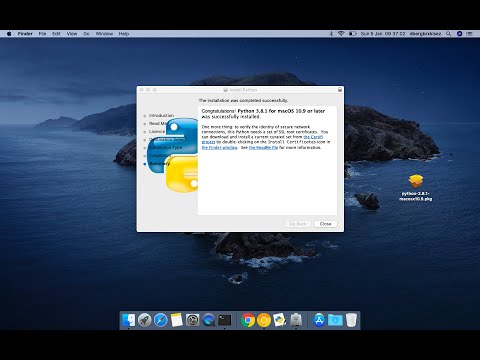Open the Trash in the Dock

pyautogui.click(x=351, y=320)
